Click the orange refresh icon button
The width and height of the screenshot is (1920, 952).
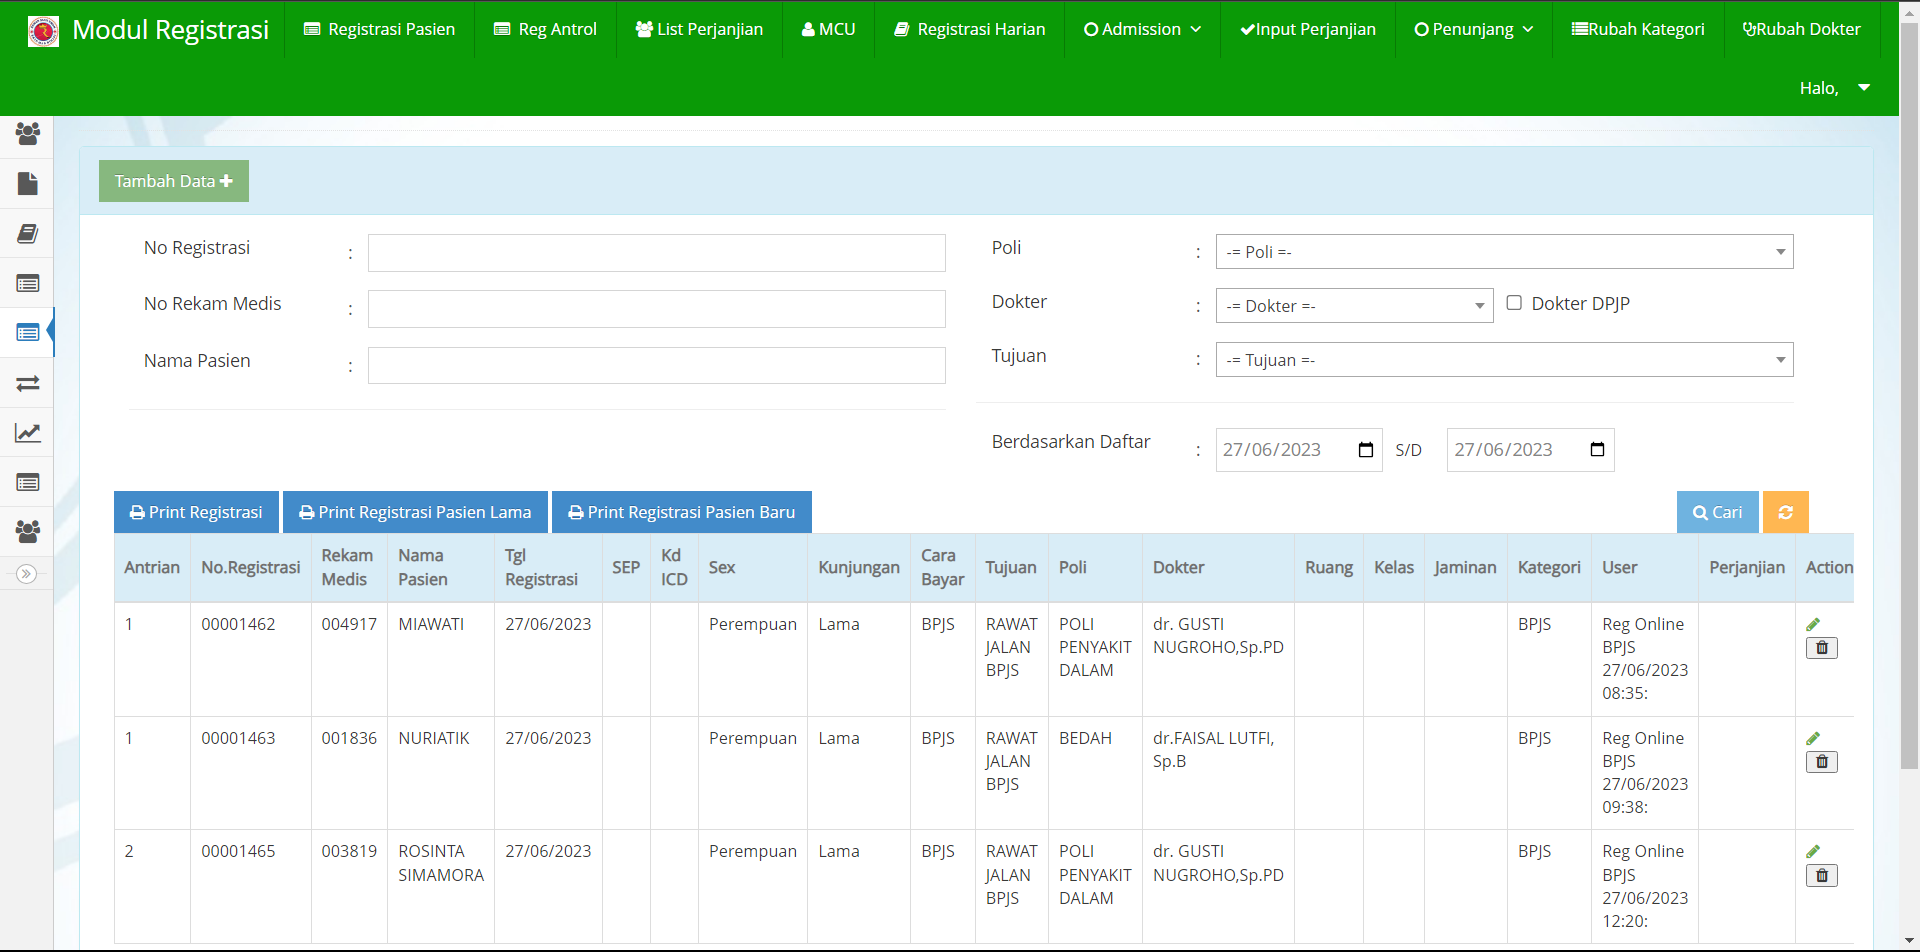coord(1785,512)
